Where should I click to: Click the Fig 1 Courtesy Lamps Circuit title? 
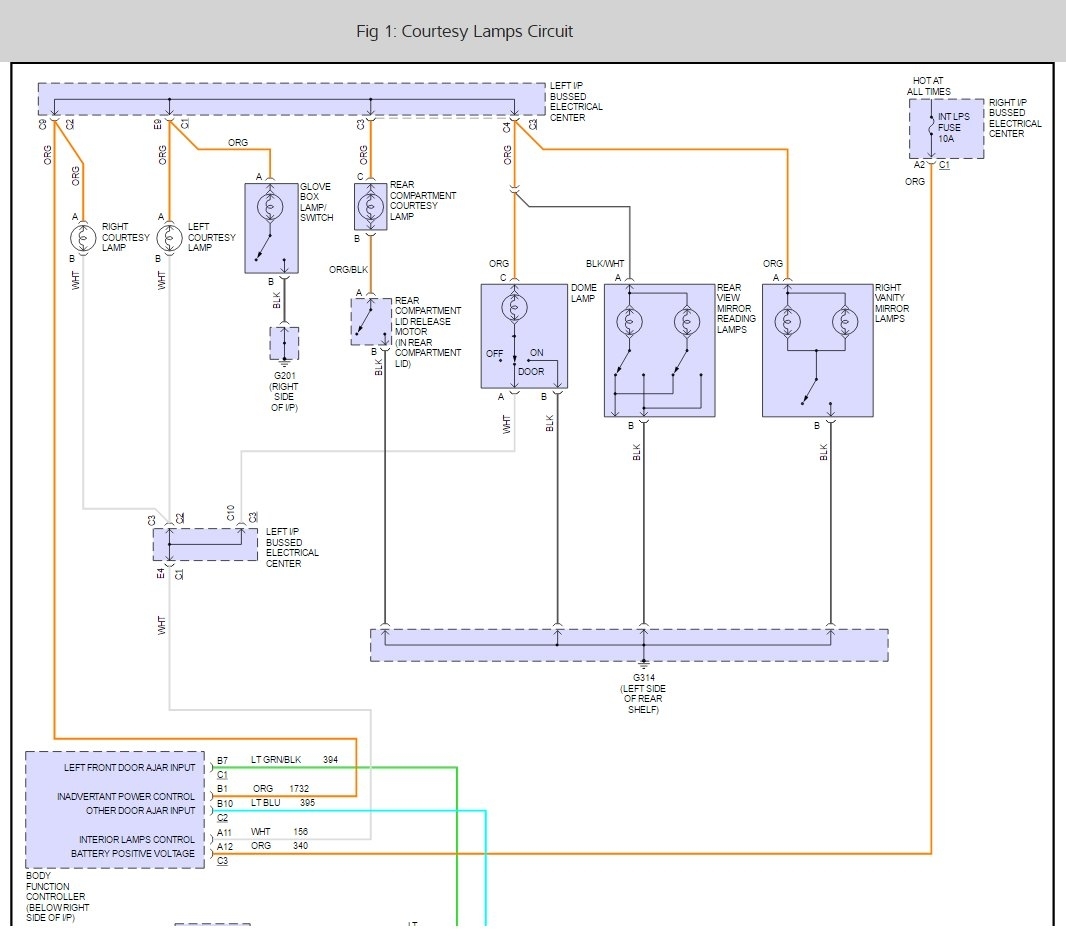click(x=464, y=31)
